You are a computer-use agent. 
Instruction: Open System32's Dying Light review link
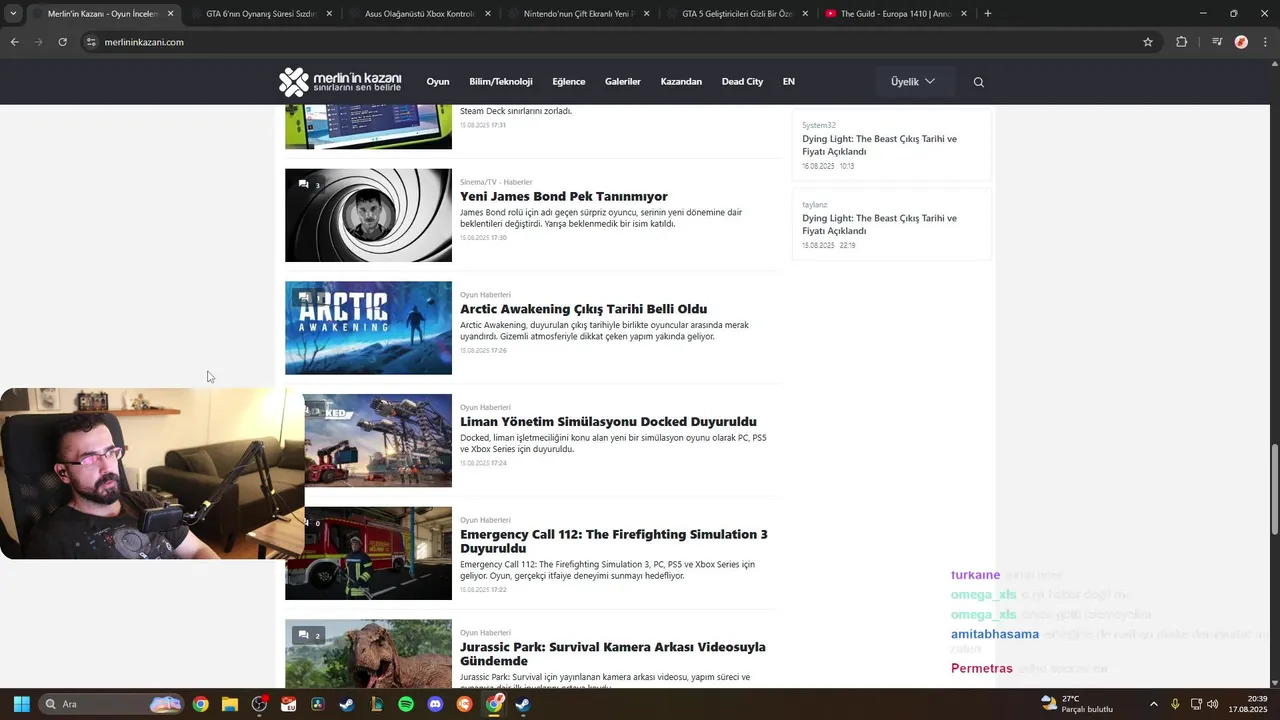[880, 145]
